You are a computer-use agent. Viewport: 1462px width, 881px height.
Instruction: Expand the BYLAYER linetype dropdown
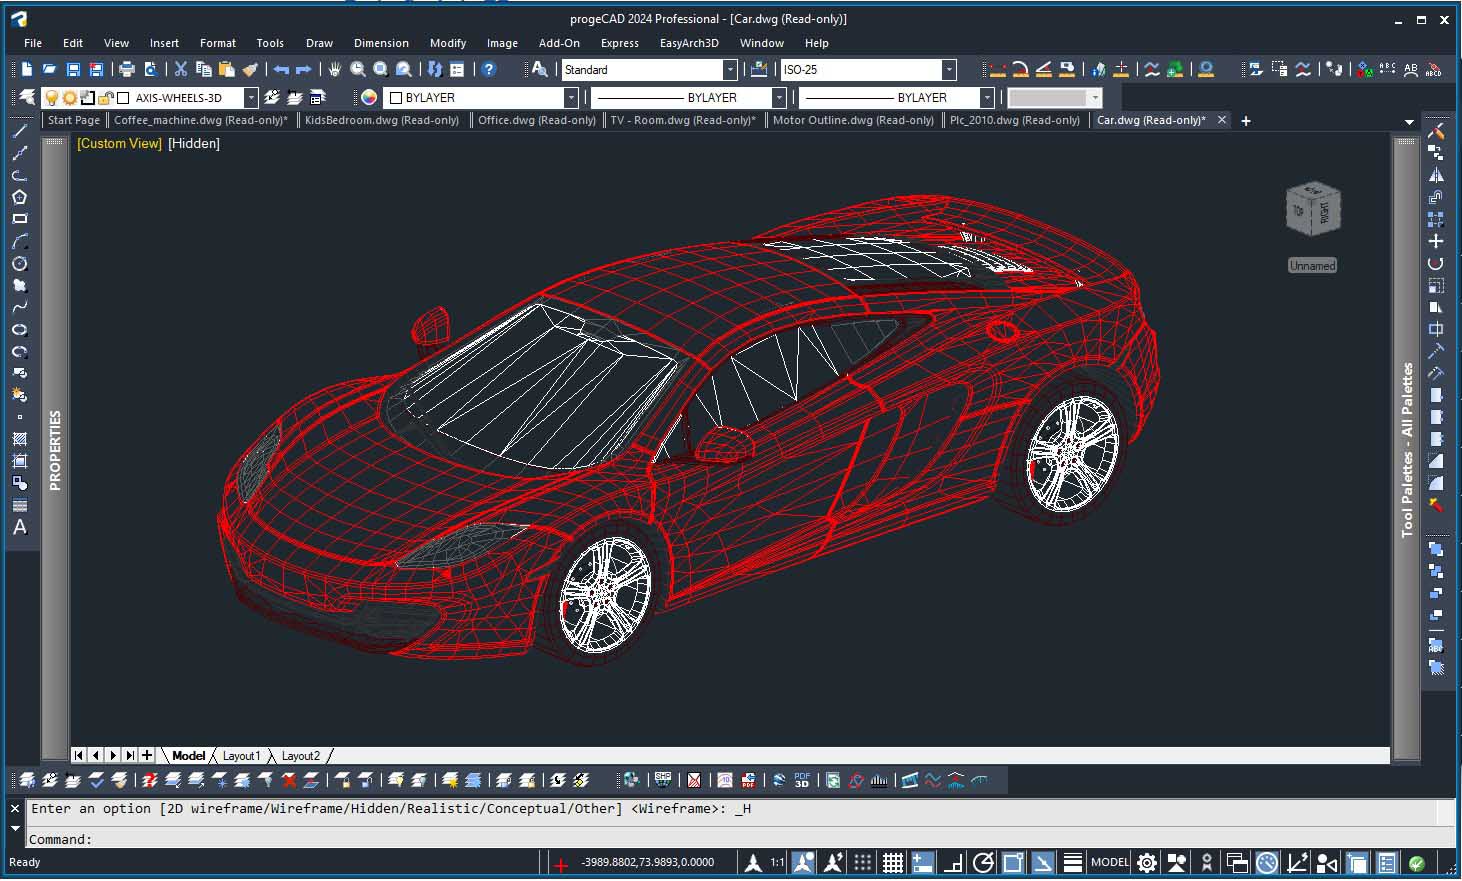[x=779, y=97]
